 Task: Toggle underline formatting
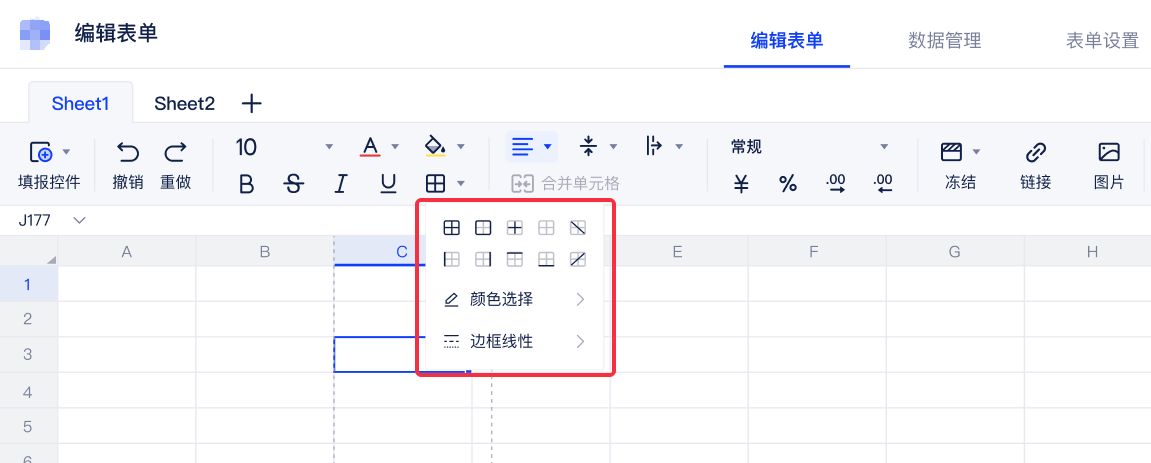coord(388,183)
